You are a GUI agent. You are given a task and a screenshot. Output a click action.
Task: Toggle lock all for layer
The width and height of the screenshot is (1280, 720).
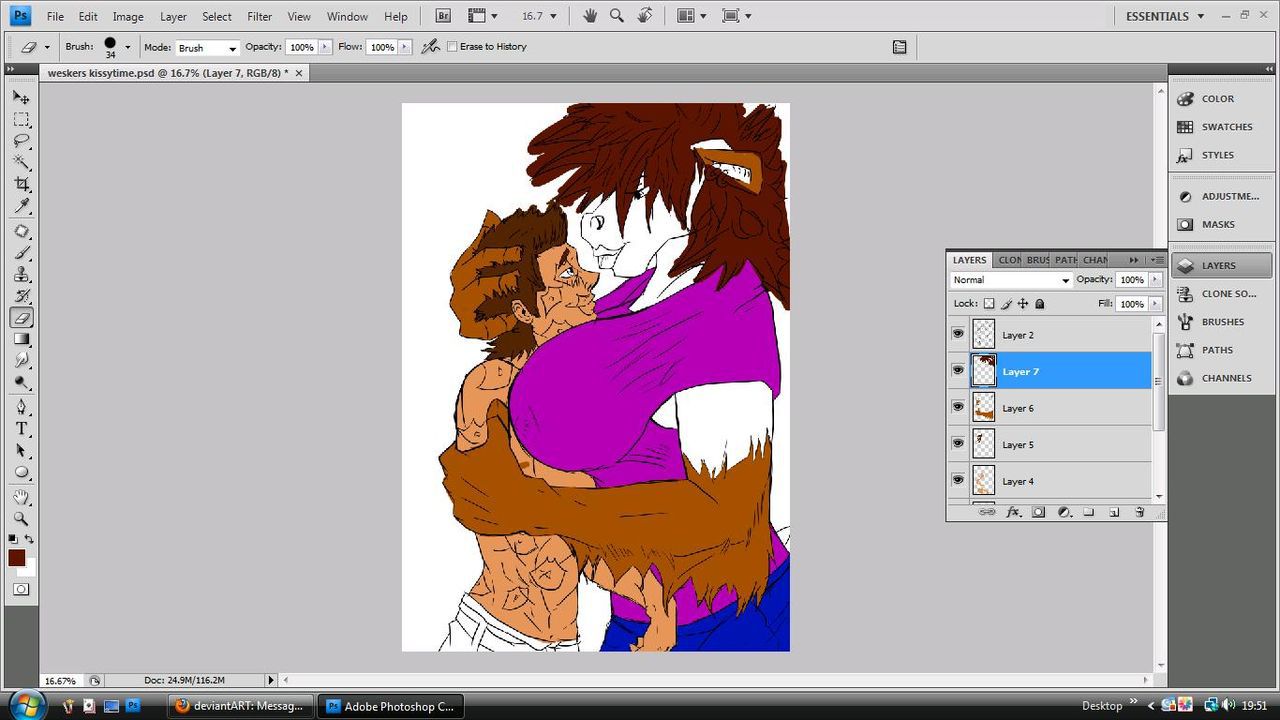[x=1040, y=304]
